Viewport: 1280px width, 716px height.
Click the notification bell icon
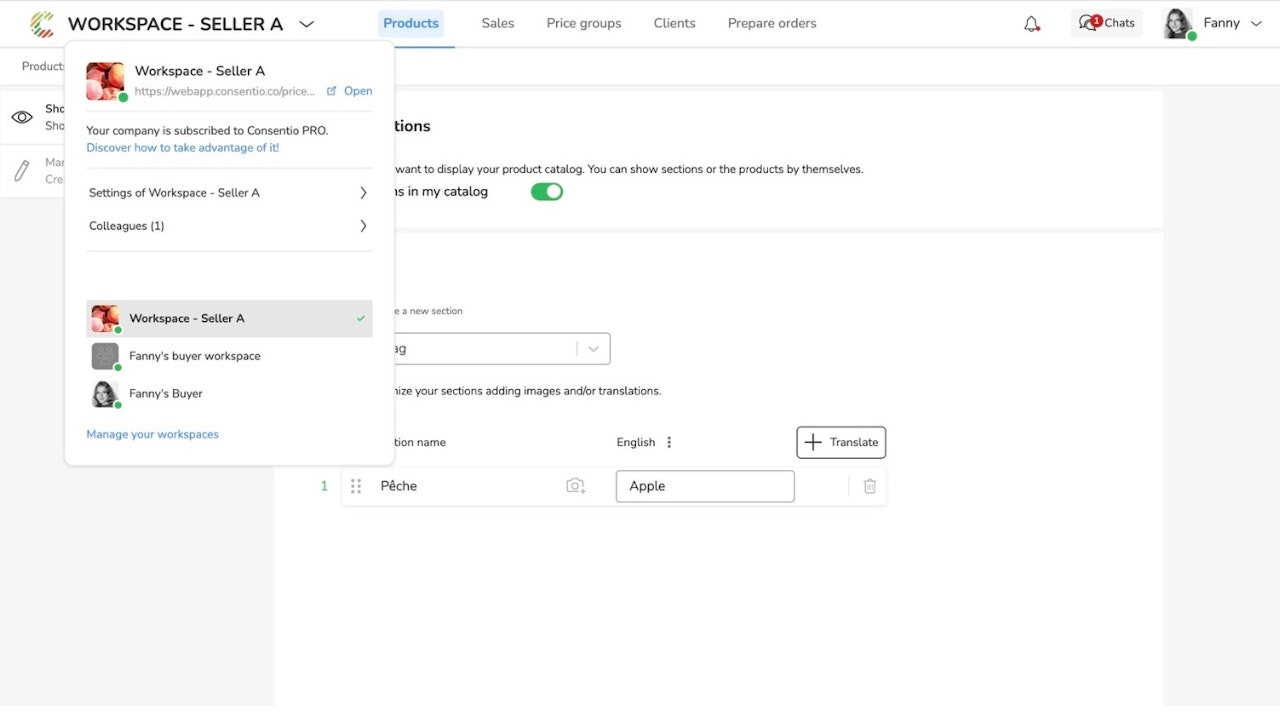tap(1031, 24)
